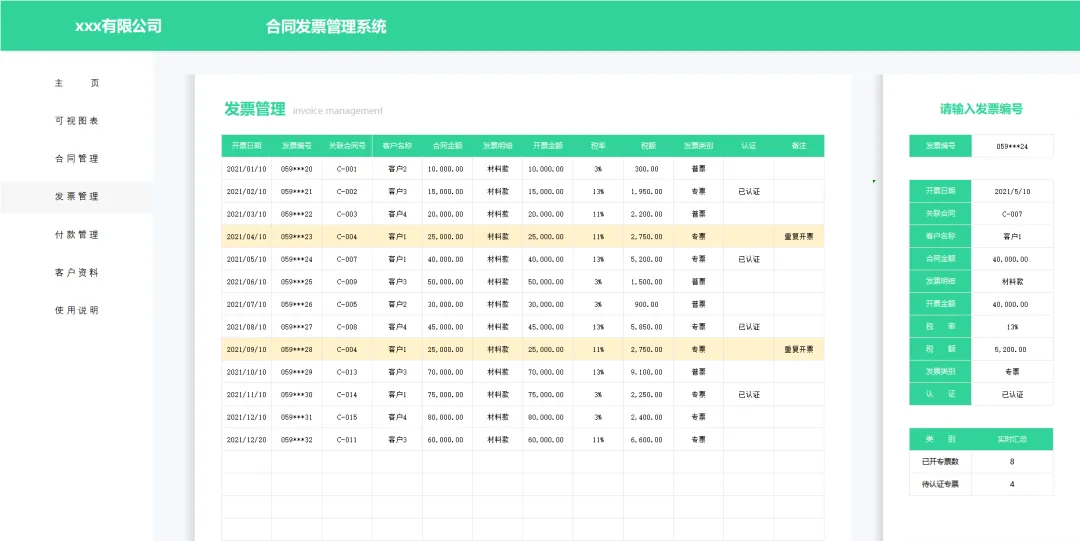Click the invoice number input showing 059***24
The height and width of the screenshot is (541, 1080).
(x=1012, y=146)
